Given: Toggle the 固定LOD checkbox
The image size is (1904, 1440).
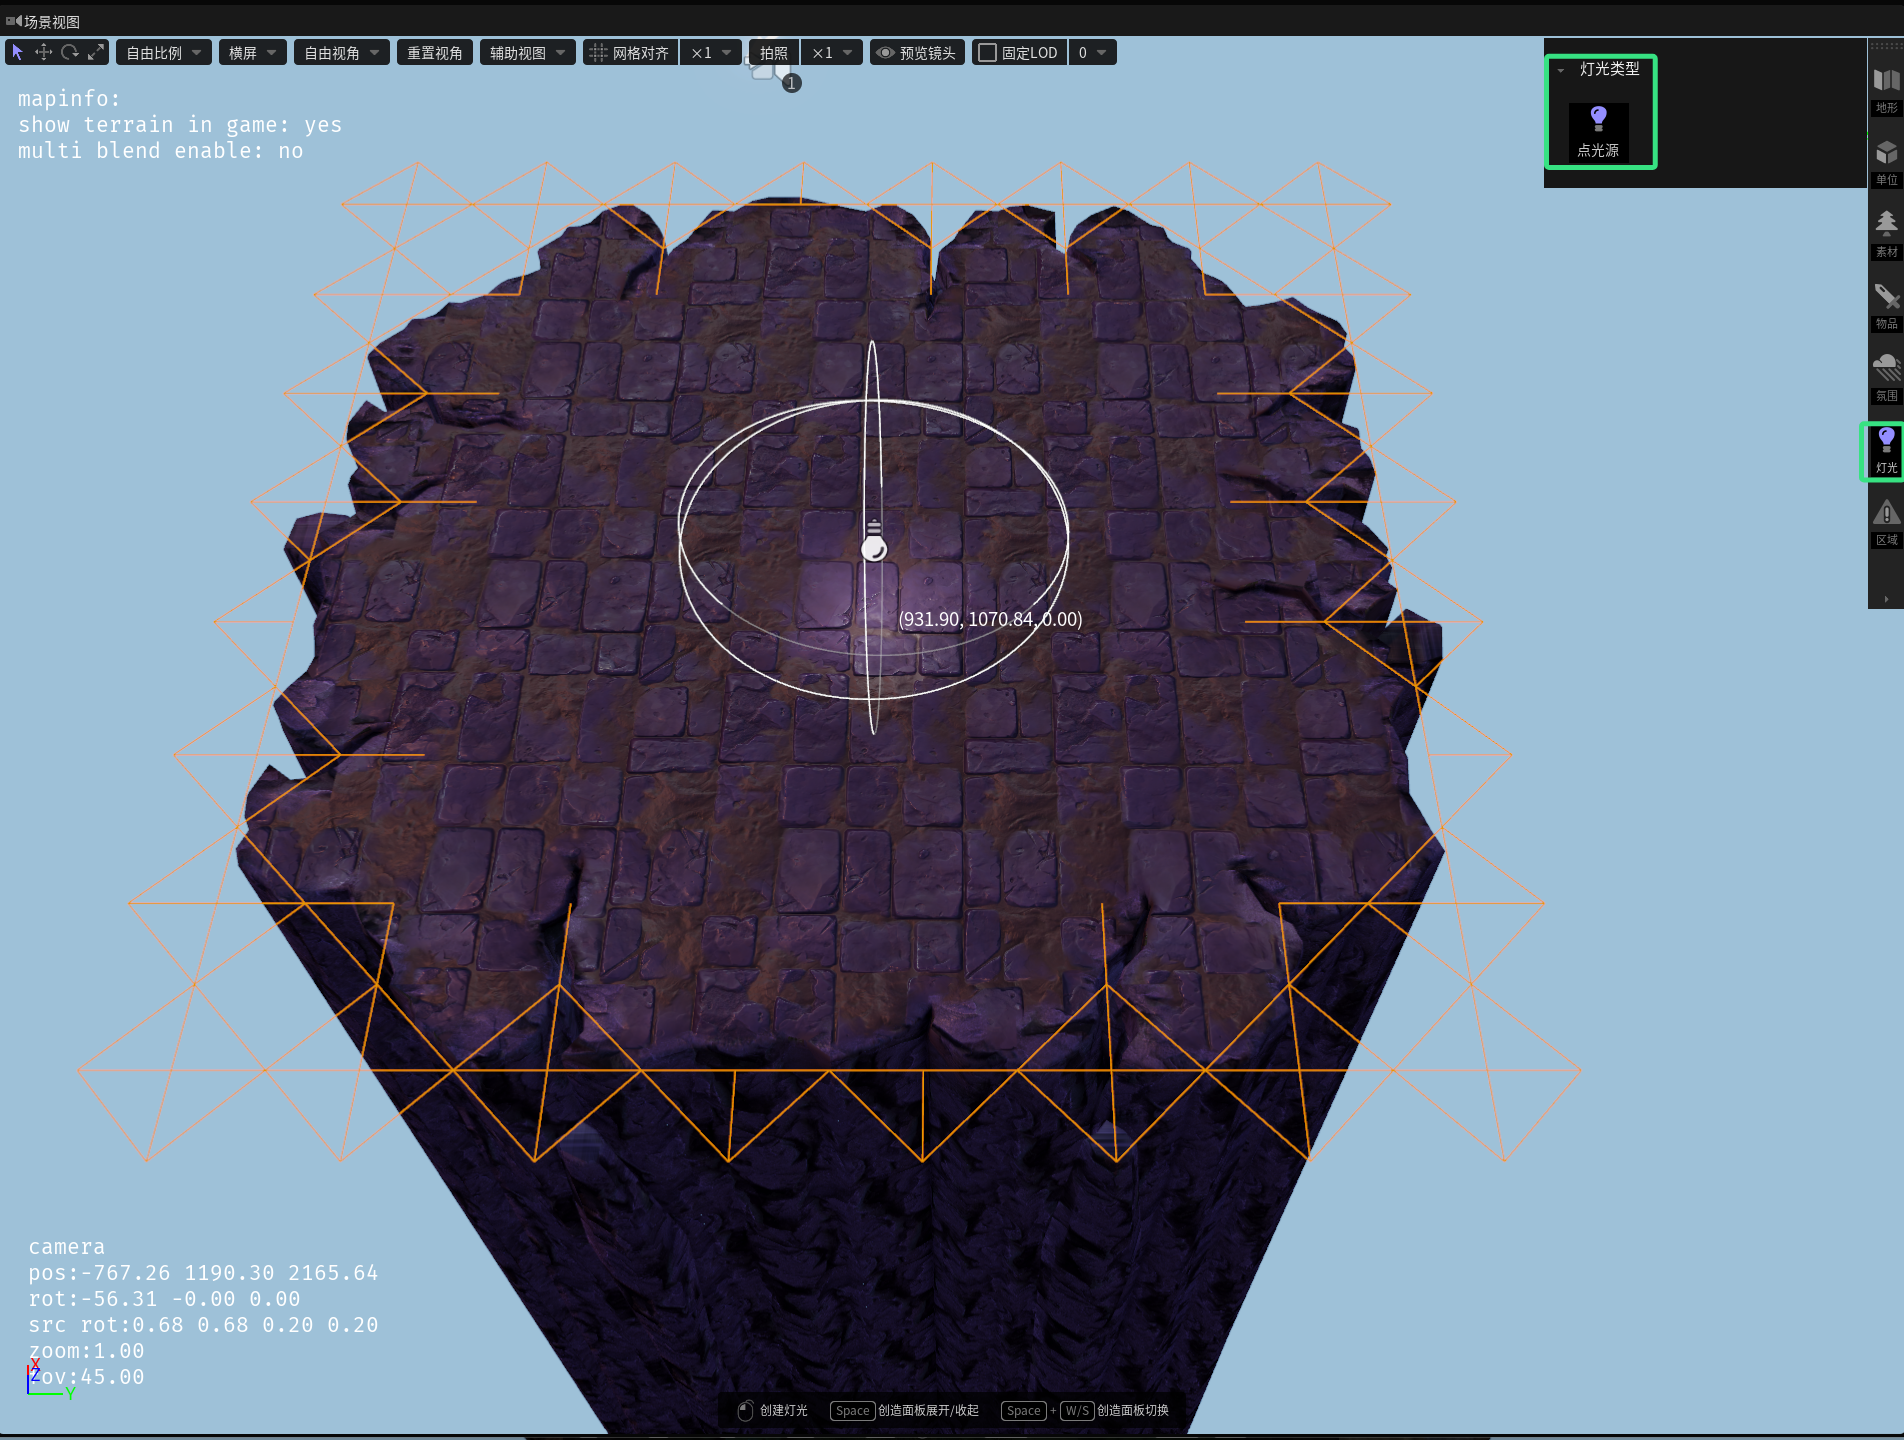Looking at the screenshot, I should pos(987,52).
